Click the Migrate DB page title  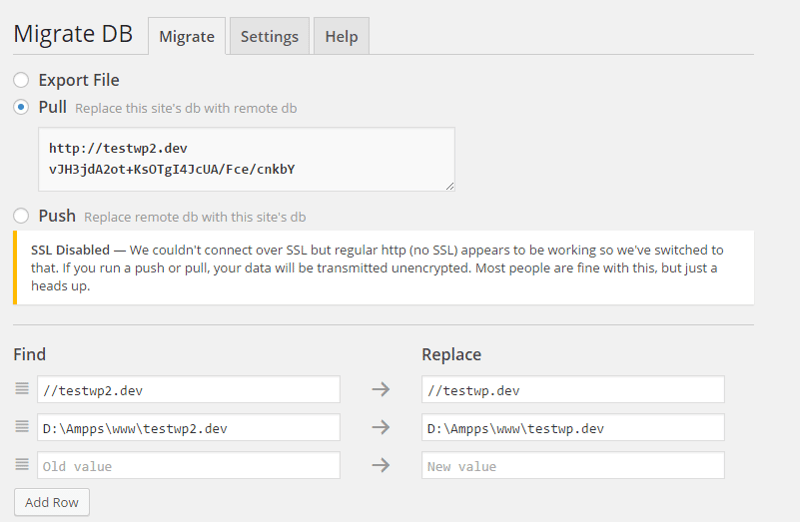[x=73, y=35]
